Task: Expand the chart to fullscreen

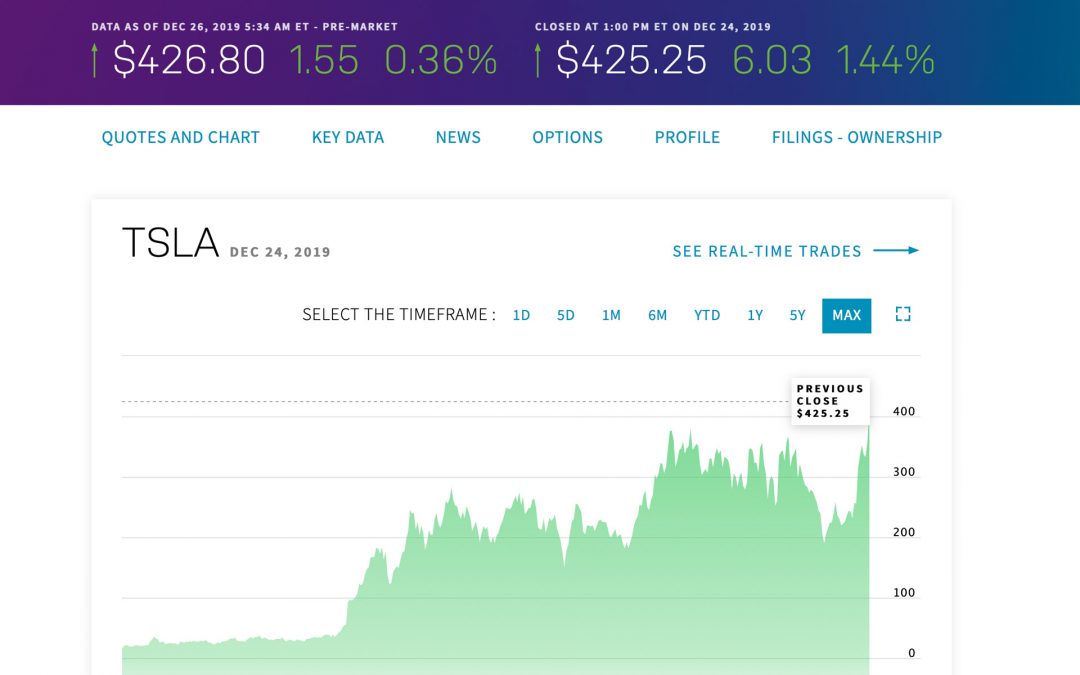Action: click(903, 315)
